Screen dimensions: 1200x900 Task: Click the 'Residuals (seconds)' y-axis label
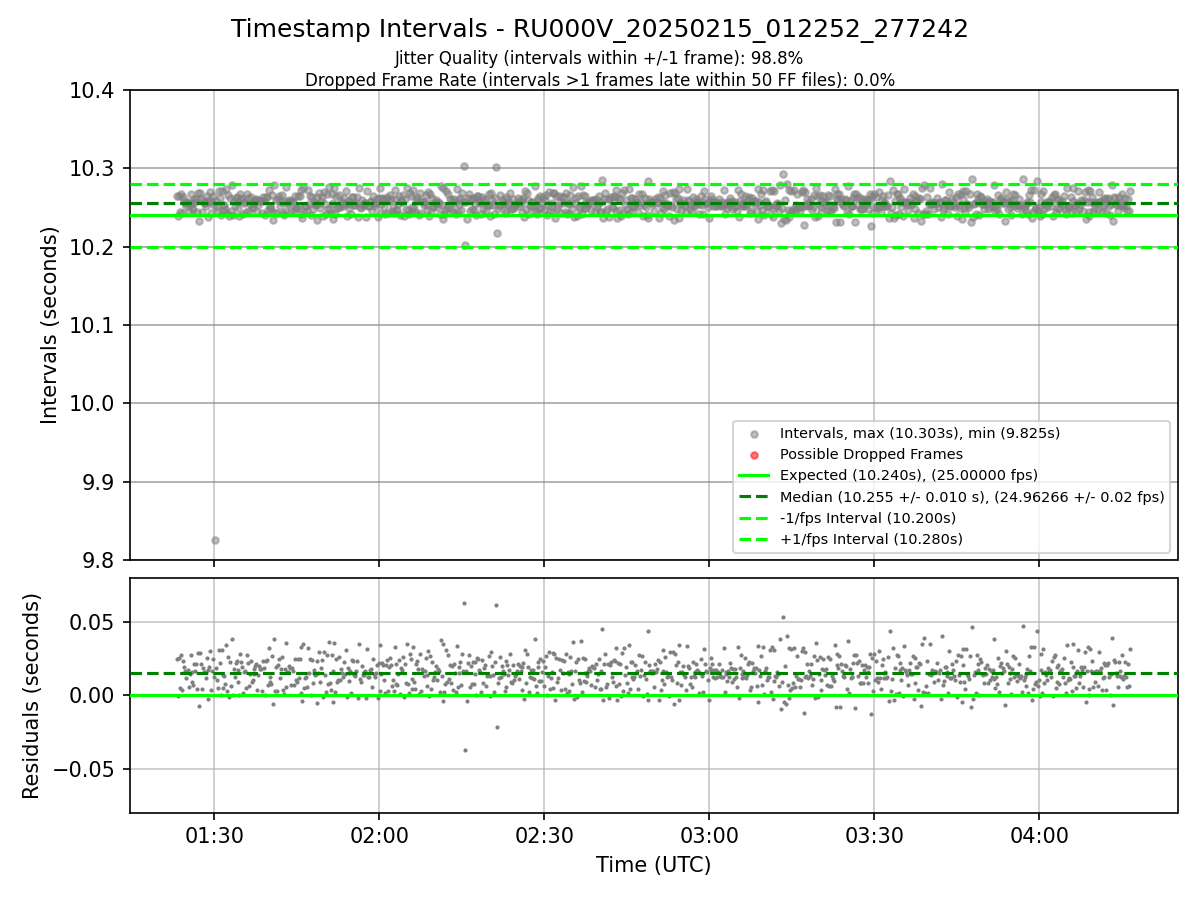pos(31,696)
